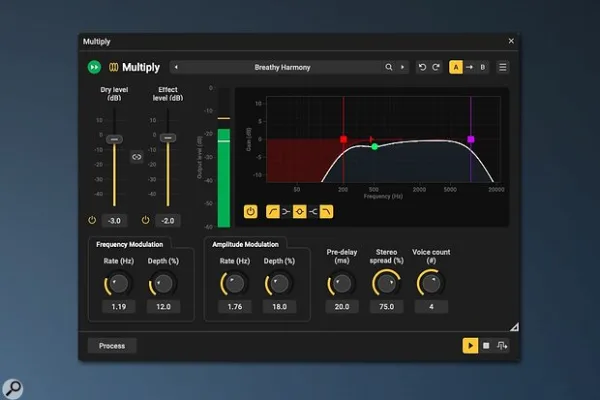Click the signal routing icon before low-pass button
This screenshot has width=600, height=400.
(x=313, y=212)
